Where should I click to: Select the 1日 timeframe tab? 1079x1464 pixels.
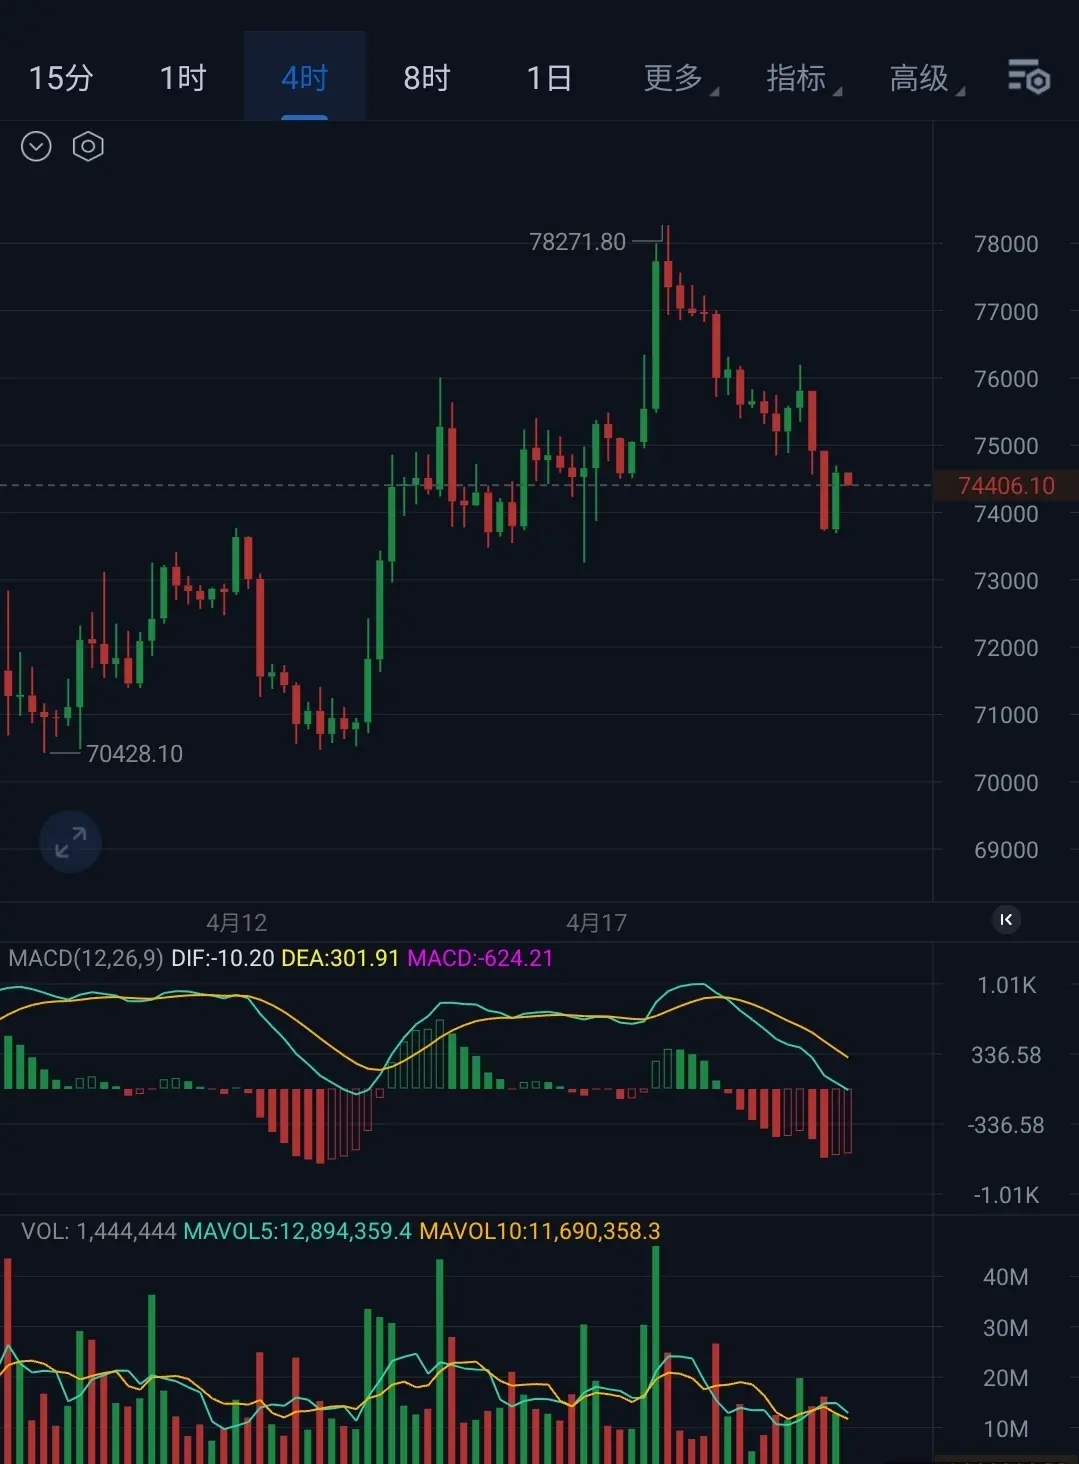(549, 78)
